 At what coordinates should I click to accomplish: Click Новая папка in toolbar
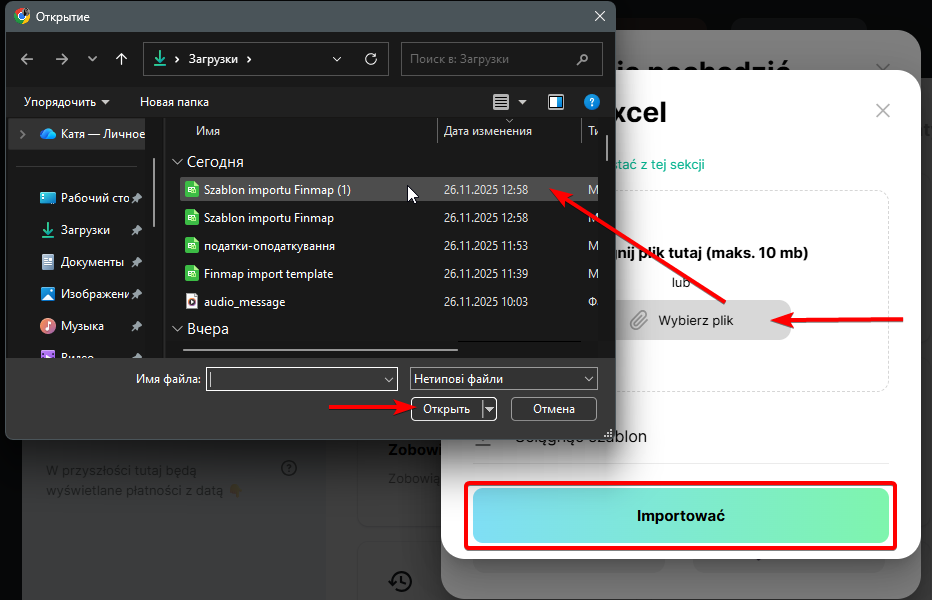174,102
